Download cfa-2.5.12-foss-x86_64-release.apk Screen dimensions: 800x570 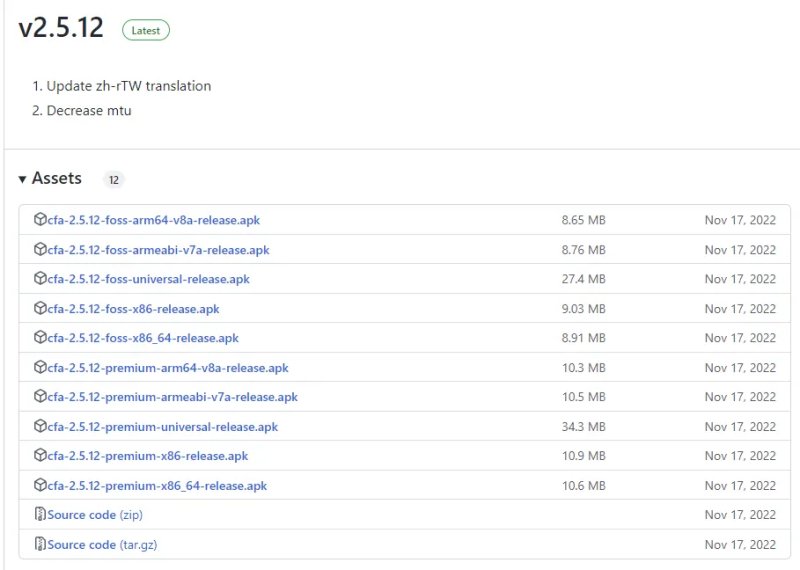tap(143, 338)
